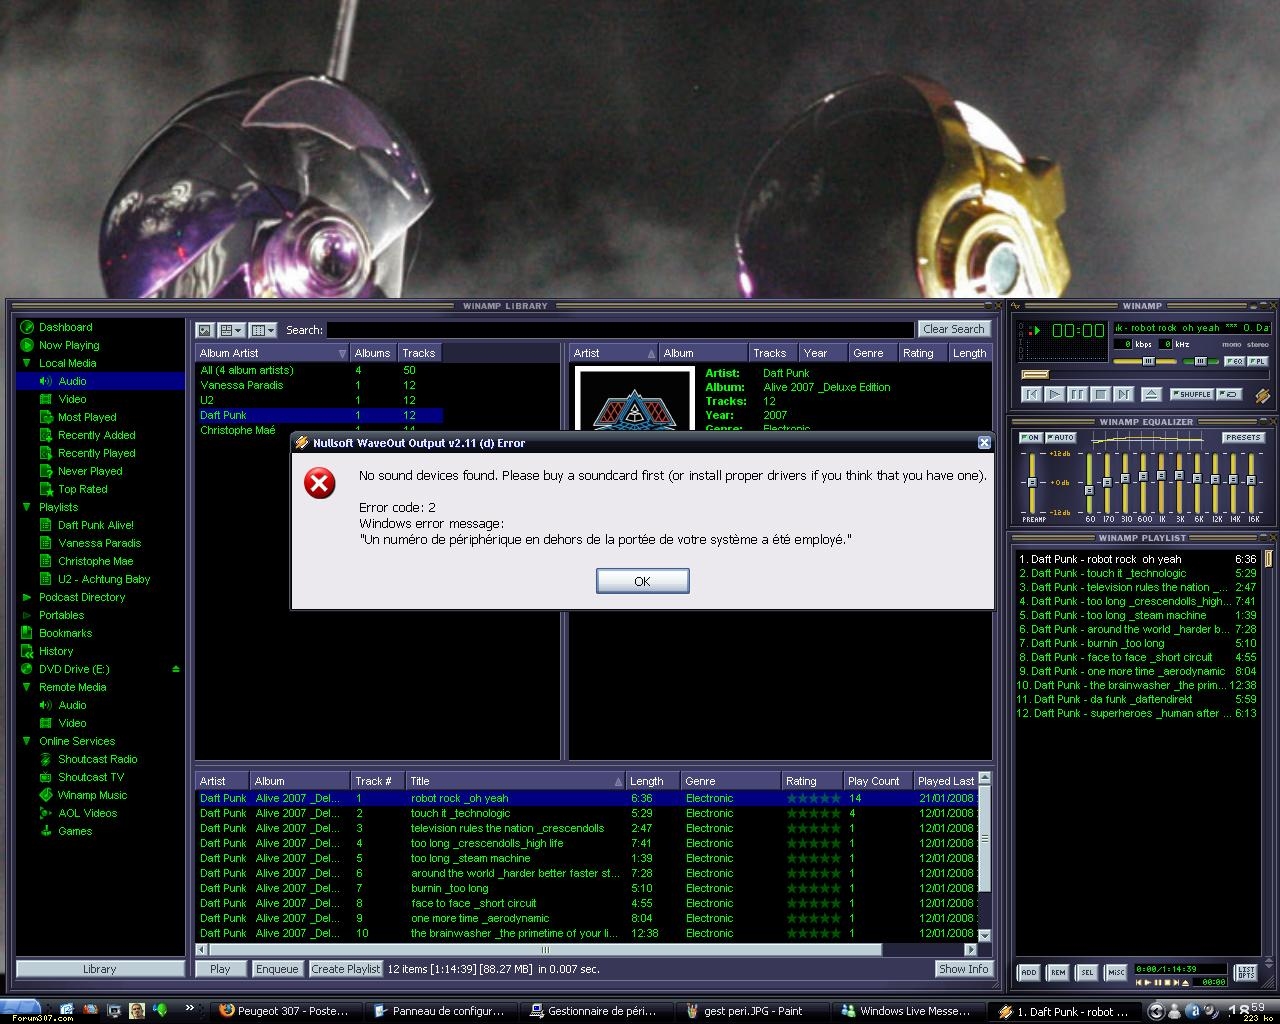Open Games in Online Services
The image size is (1280, 1024).
[x=75, y=831]
